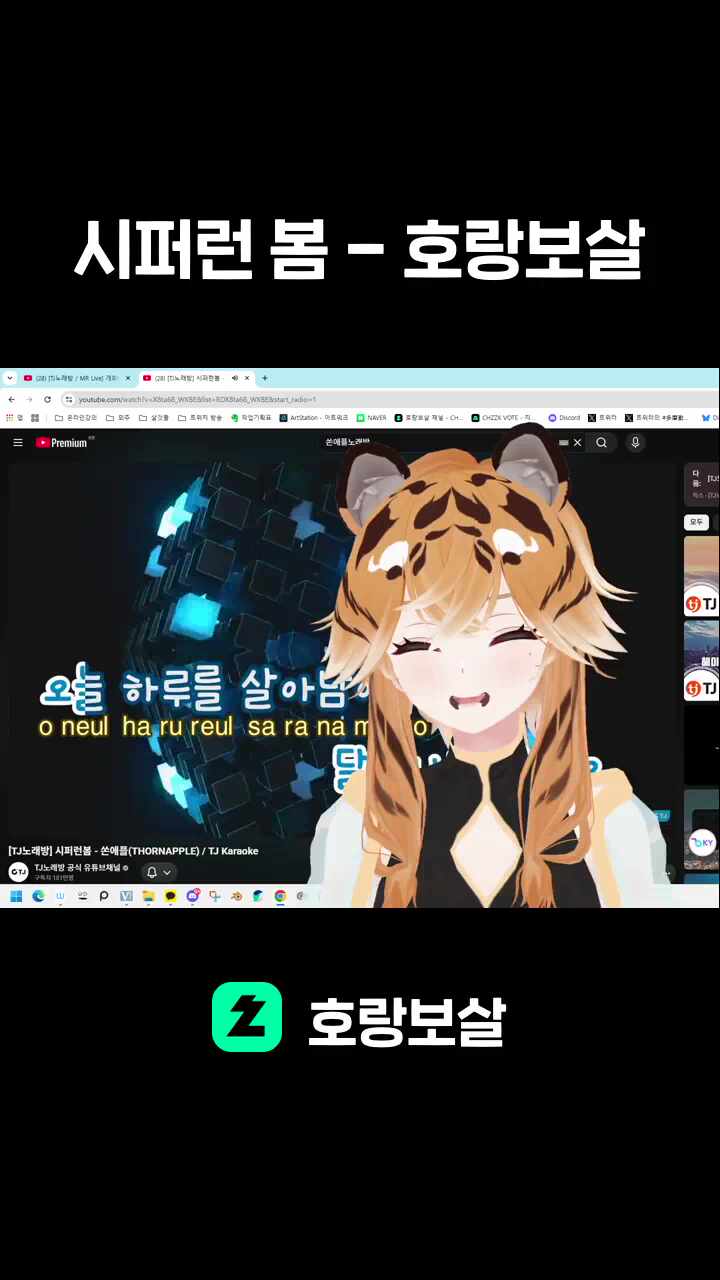Click the browser address bar URL
The height and width of the screenshot is (1280, 720).
pos(198,399)
